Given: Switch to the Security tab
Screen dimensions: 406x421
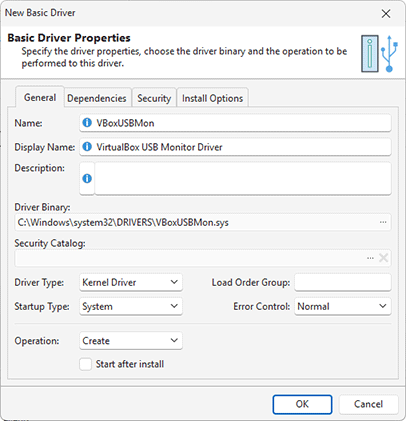Looking at the screenshot, I should tap(154, 98).
